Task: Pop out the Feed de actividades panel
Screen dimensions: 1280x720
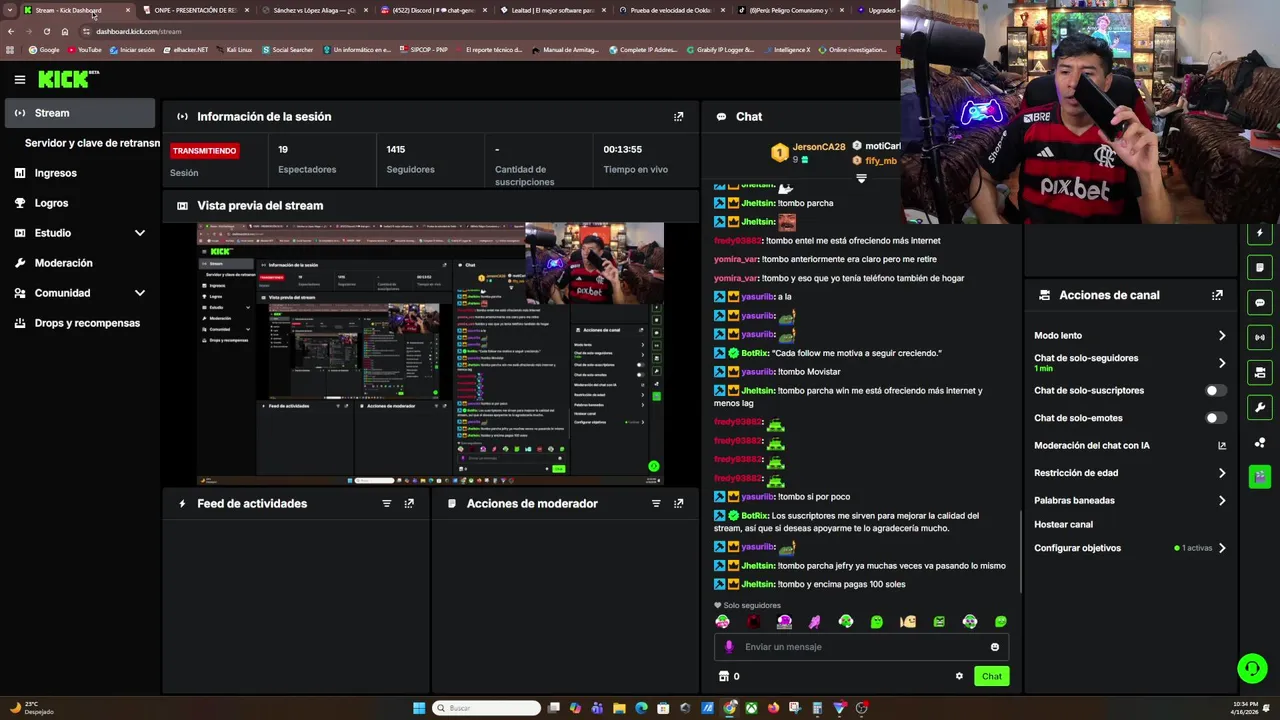Action: coord(409,504)
